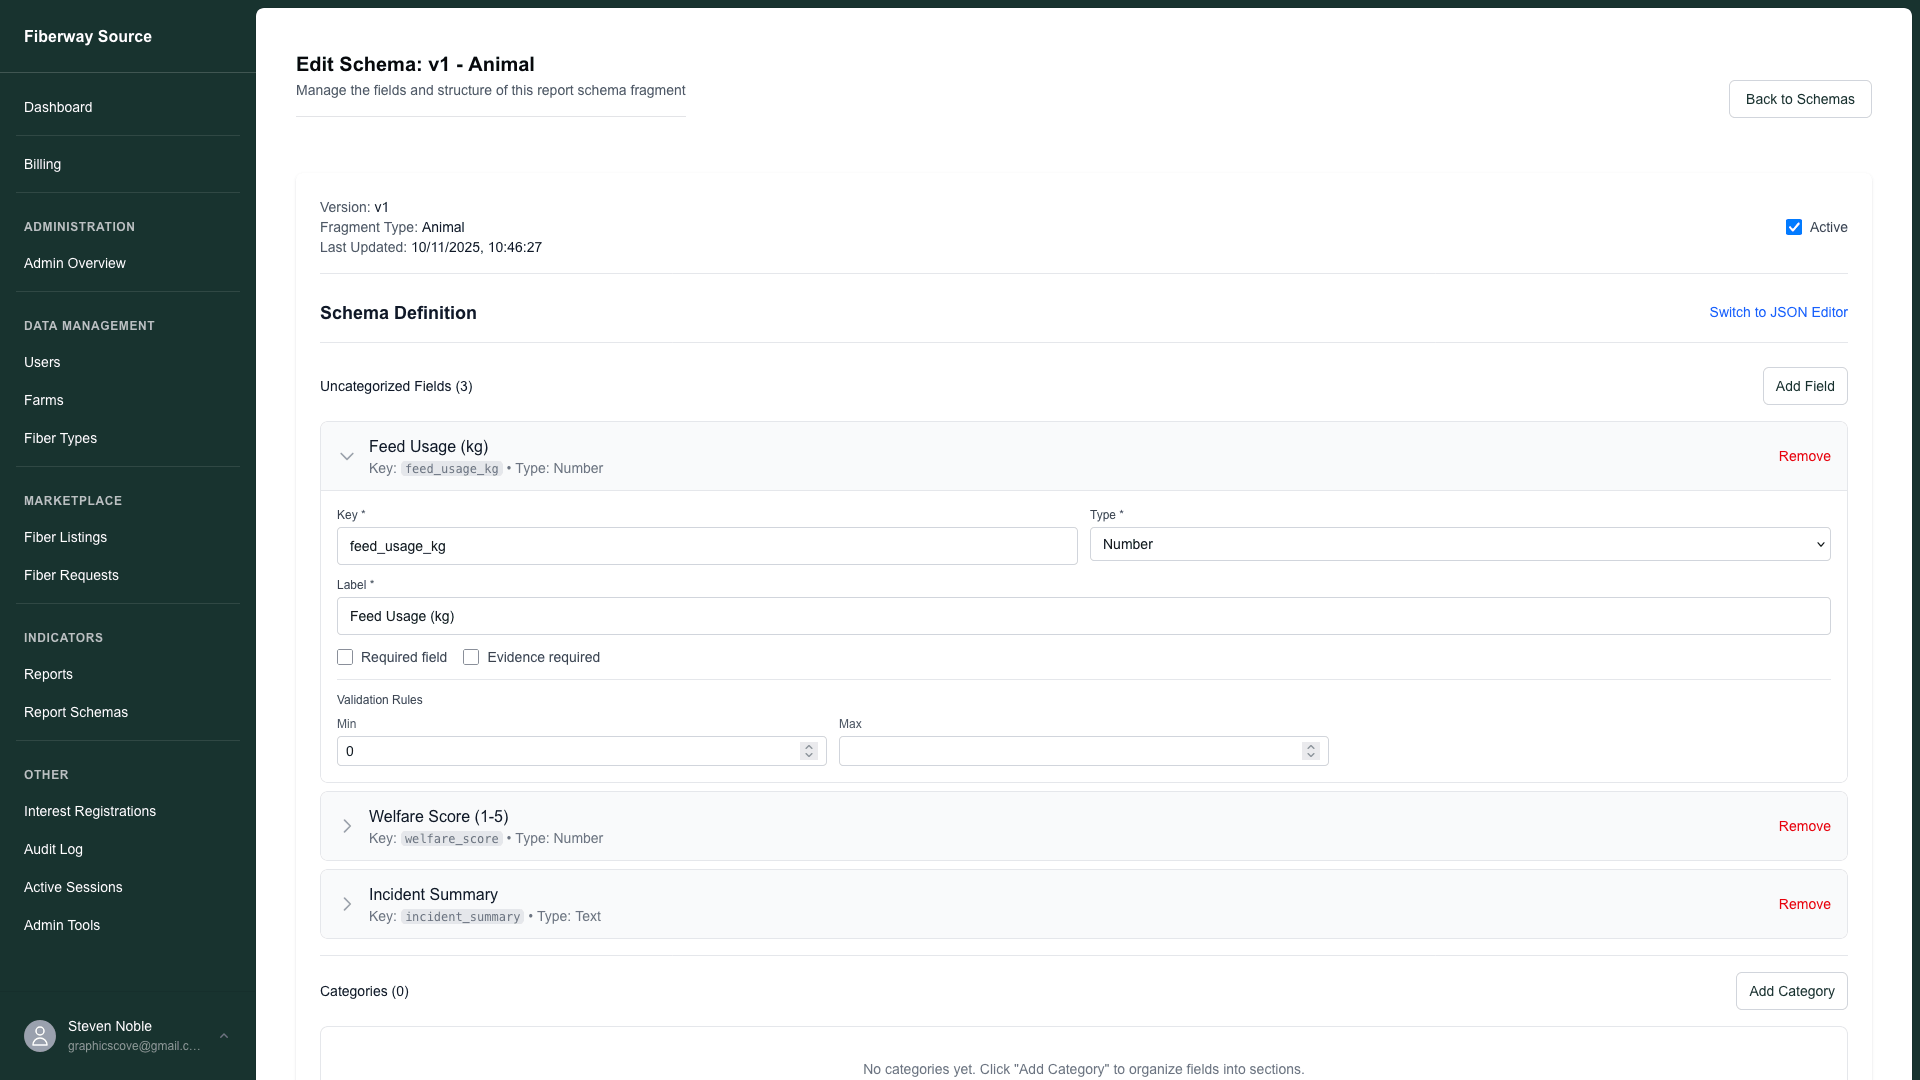The width and height of the screenshot is (1920, 1080).
Task: Click the incident_summary key badge
Action: (462, 917)
